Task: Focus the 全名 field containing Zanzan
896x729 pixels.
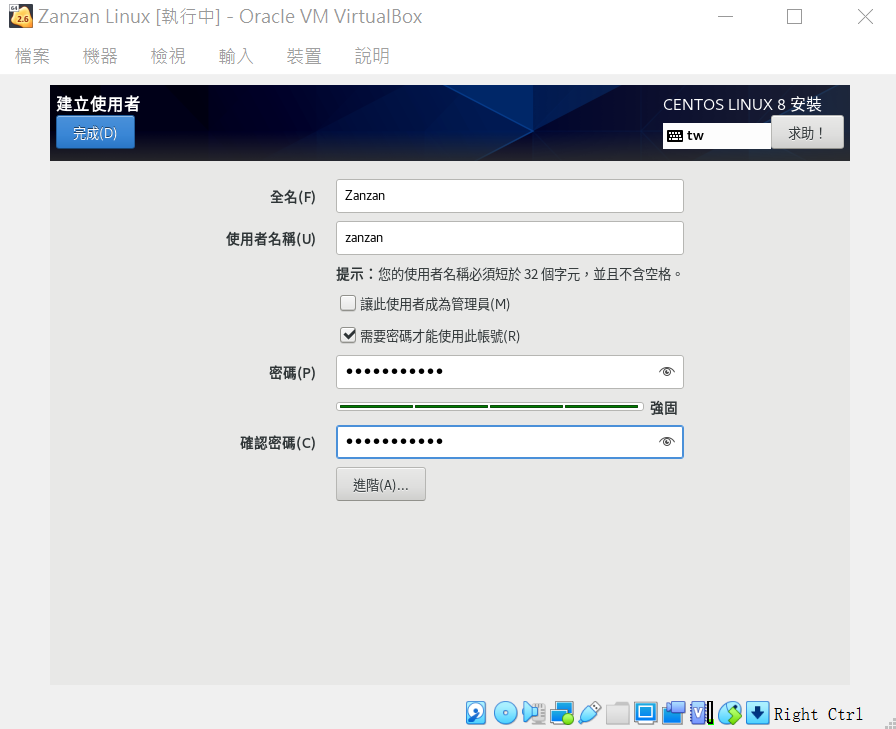Action: pos(510,196)
